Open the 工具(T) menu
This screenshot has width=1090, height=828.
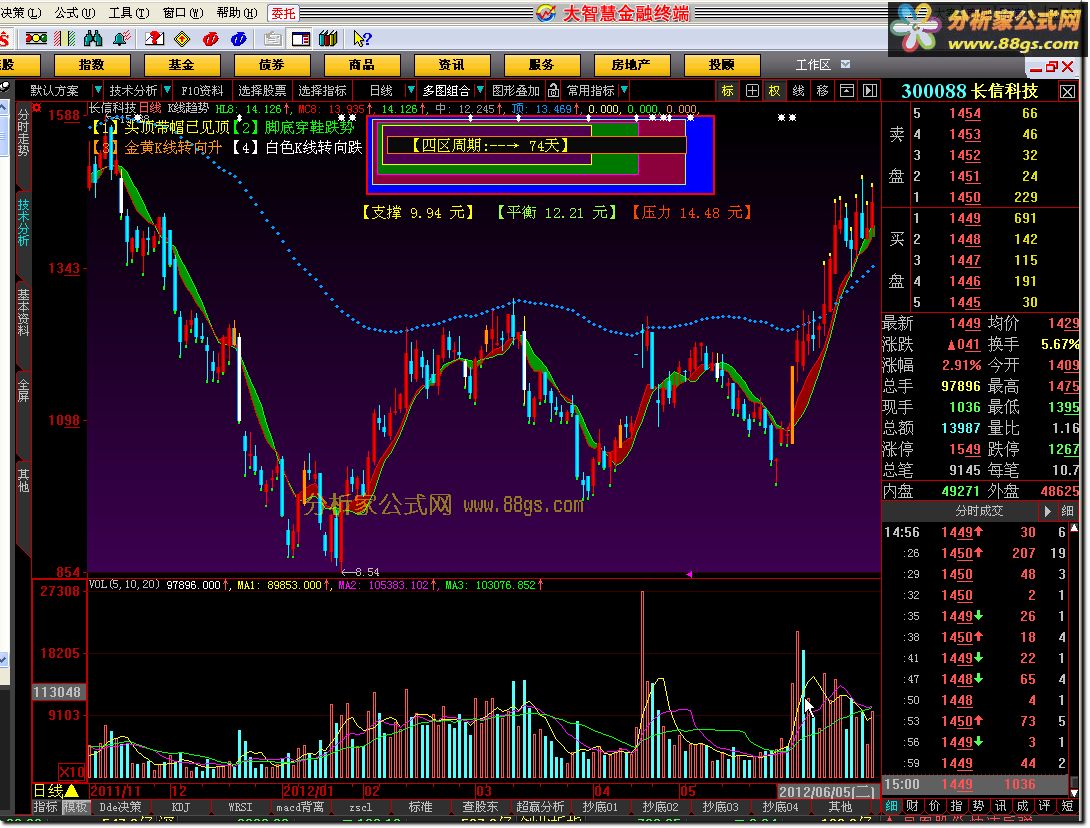coord(129,13)
